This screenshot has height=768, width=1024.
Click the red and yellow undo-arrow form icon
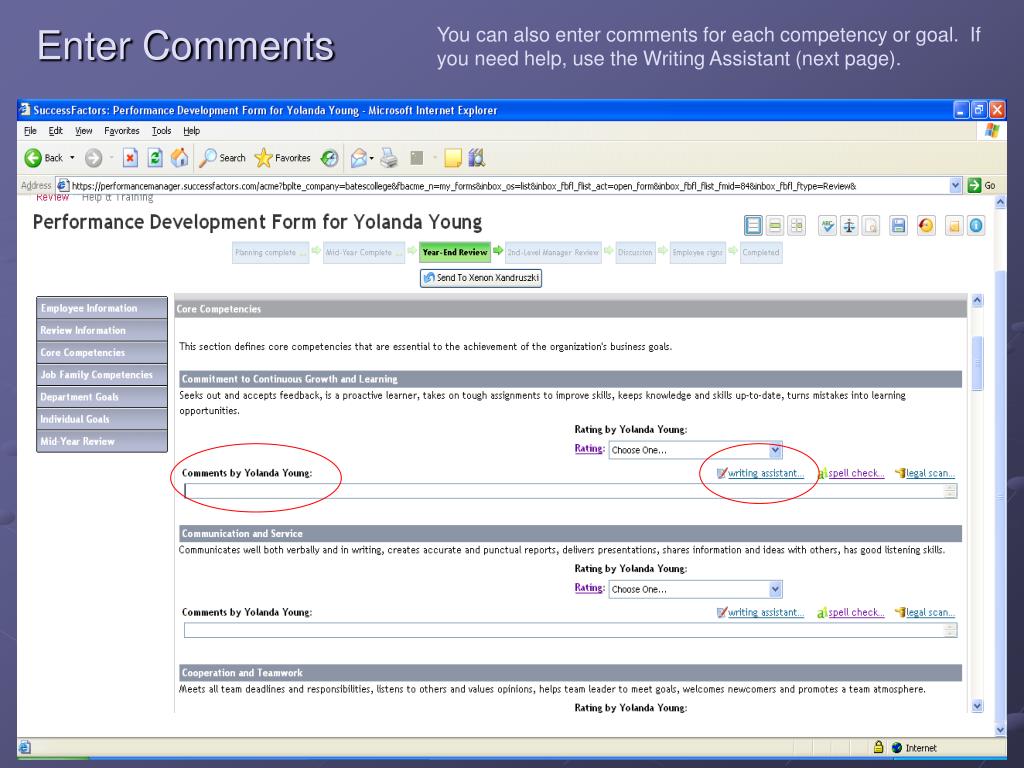point(926,226)
